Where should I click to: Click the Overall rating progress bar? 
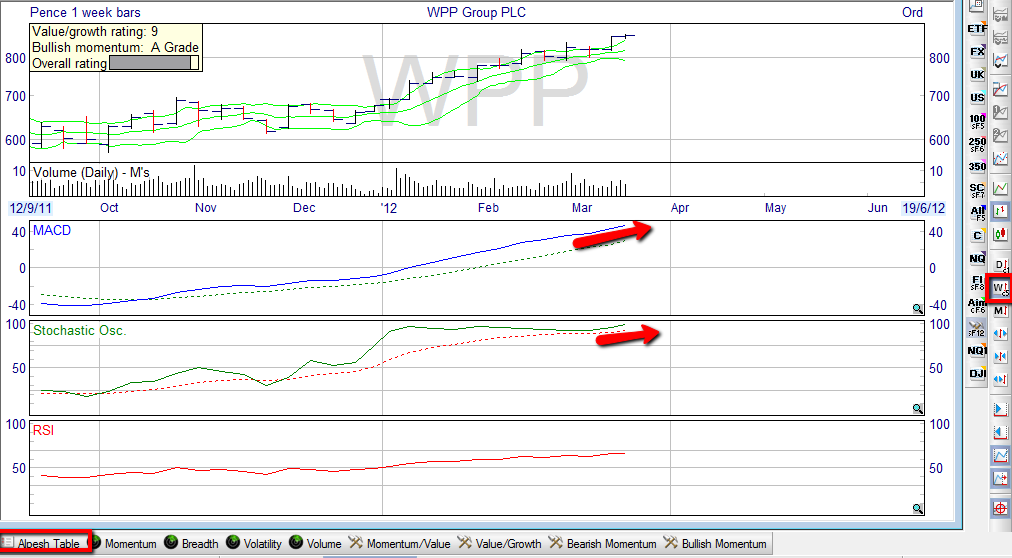click(154, 63)
